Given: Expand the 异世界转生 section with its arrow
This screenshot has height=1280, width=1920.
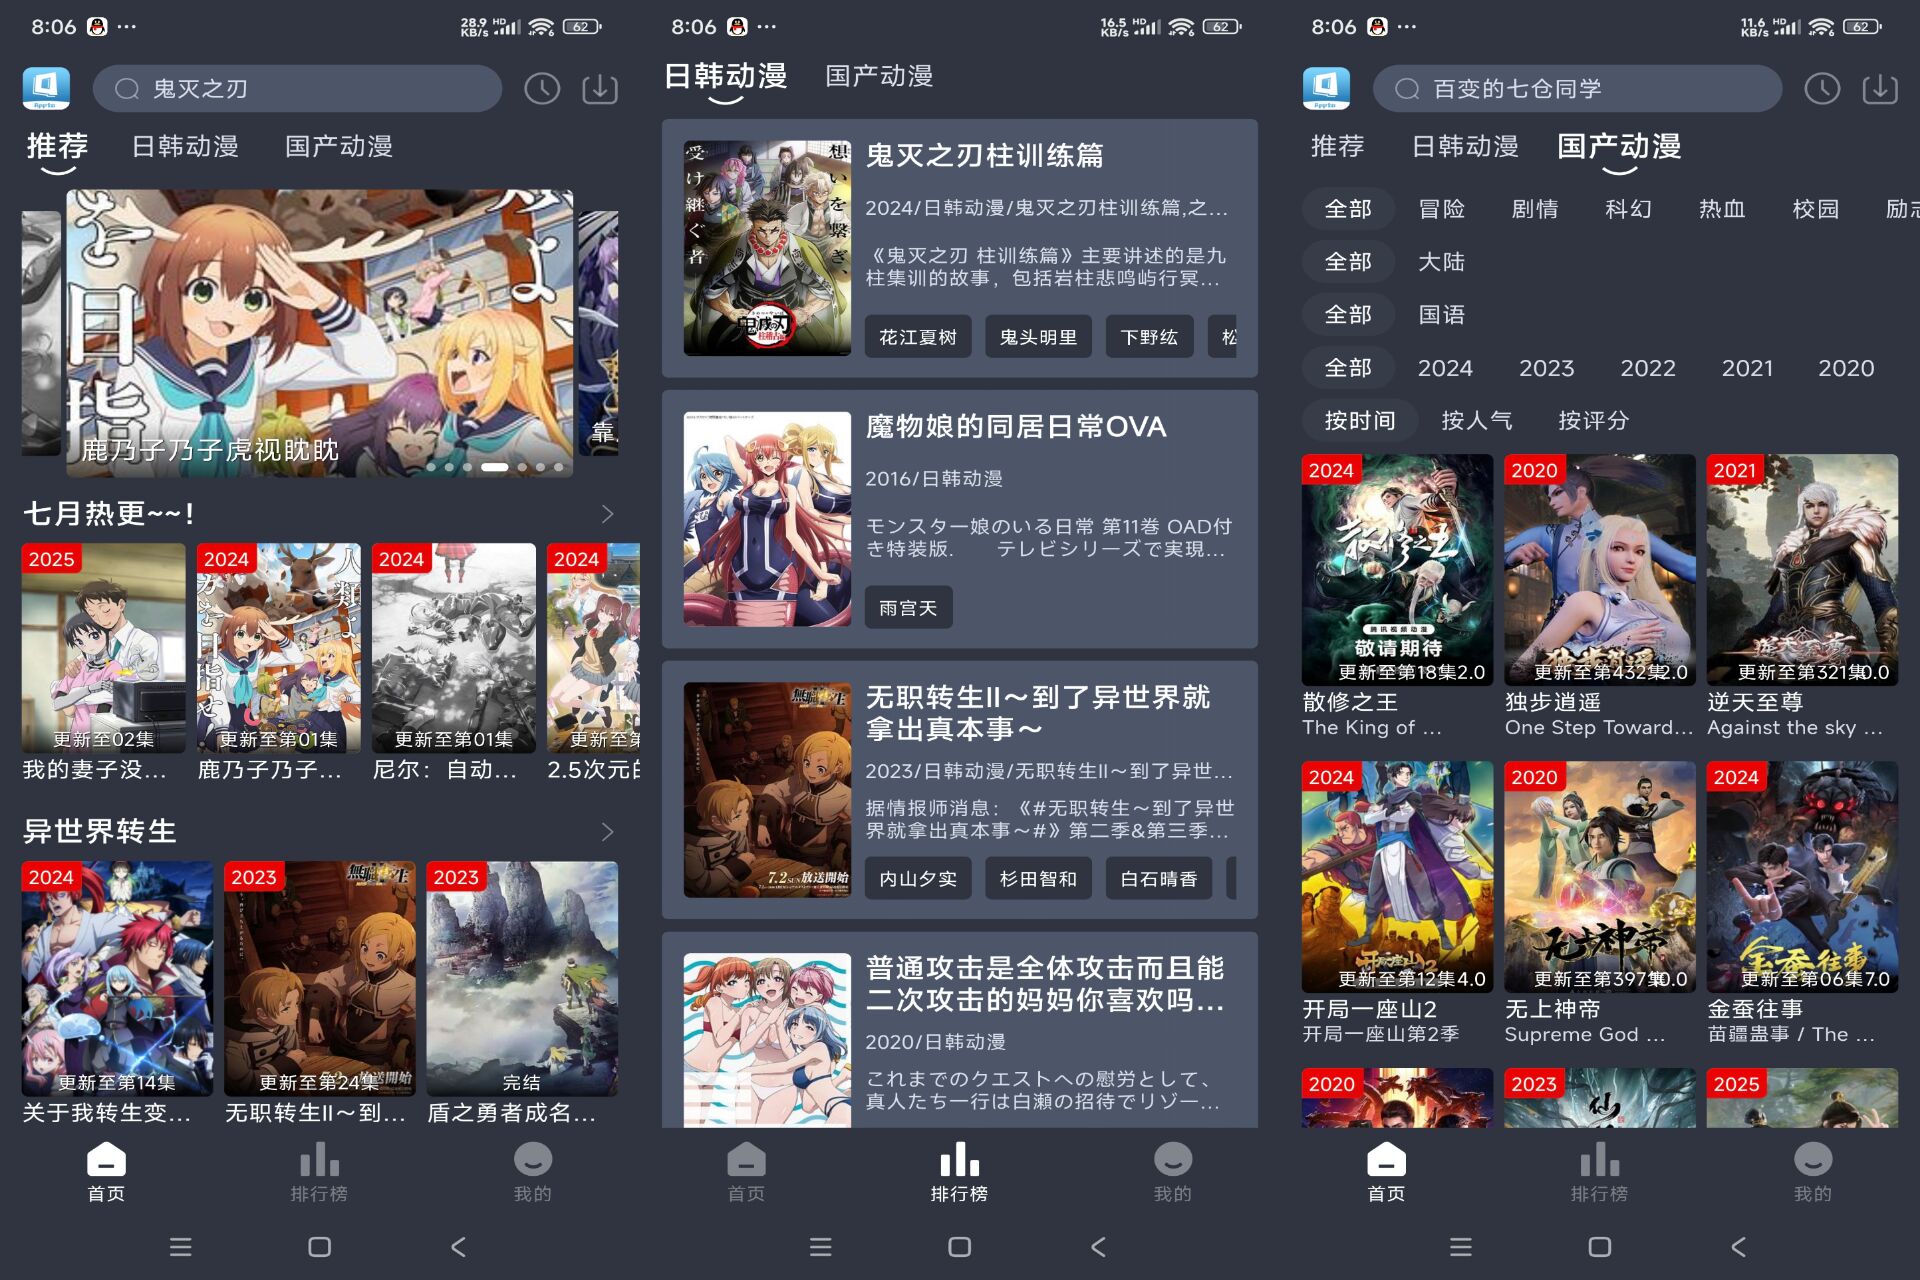Looking at the screenshot, I should tap(607, 831).
